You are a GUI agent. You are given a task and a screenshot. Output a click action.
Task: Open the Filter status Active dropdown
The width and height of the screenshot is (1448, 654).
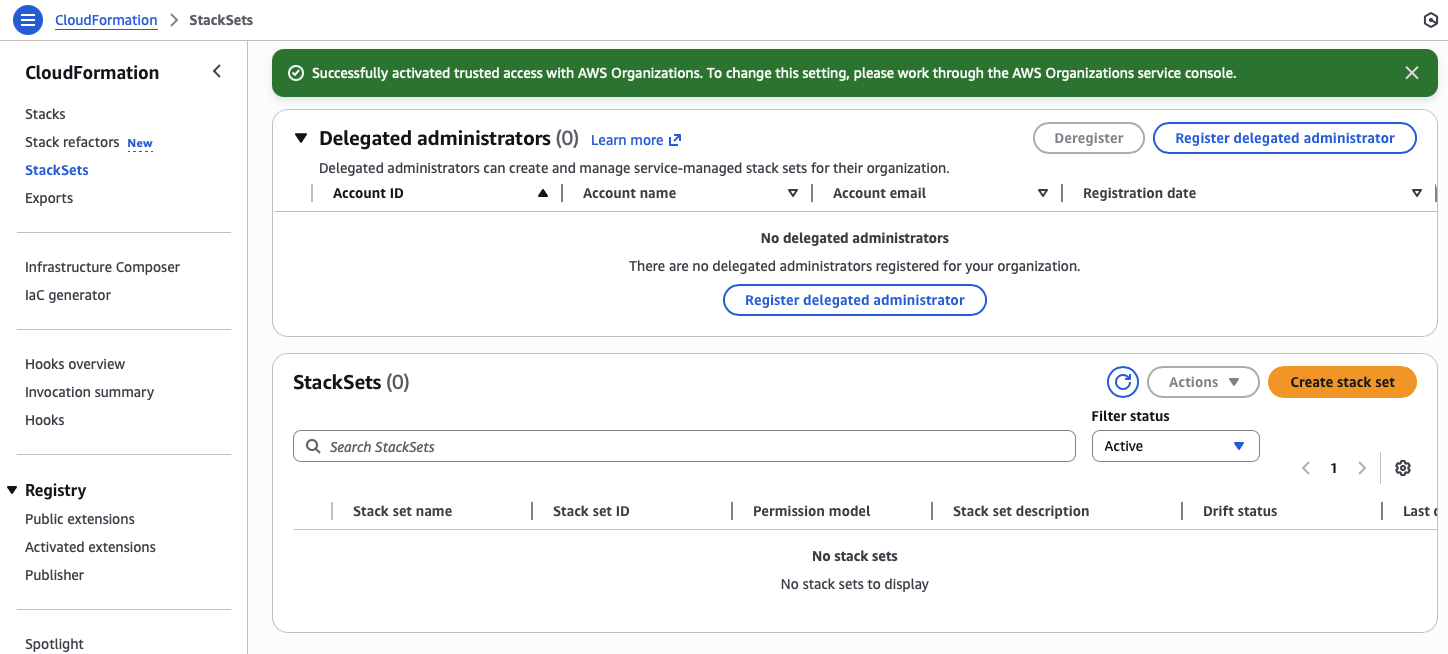(1175, 446)
